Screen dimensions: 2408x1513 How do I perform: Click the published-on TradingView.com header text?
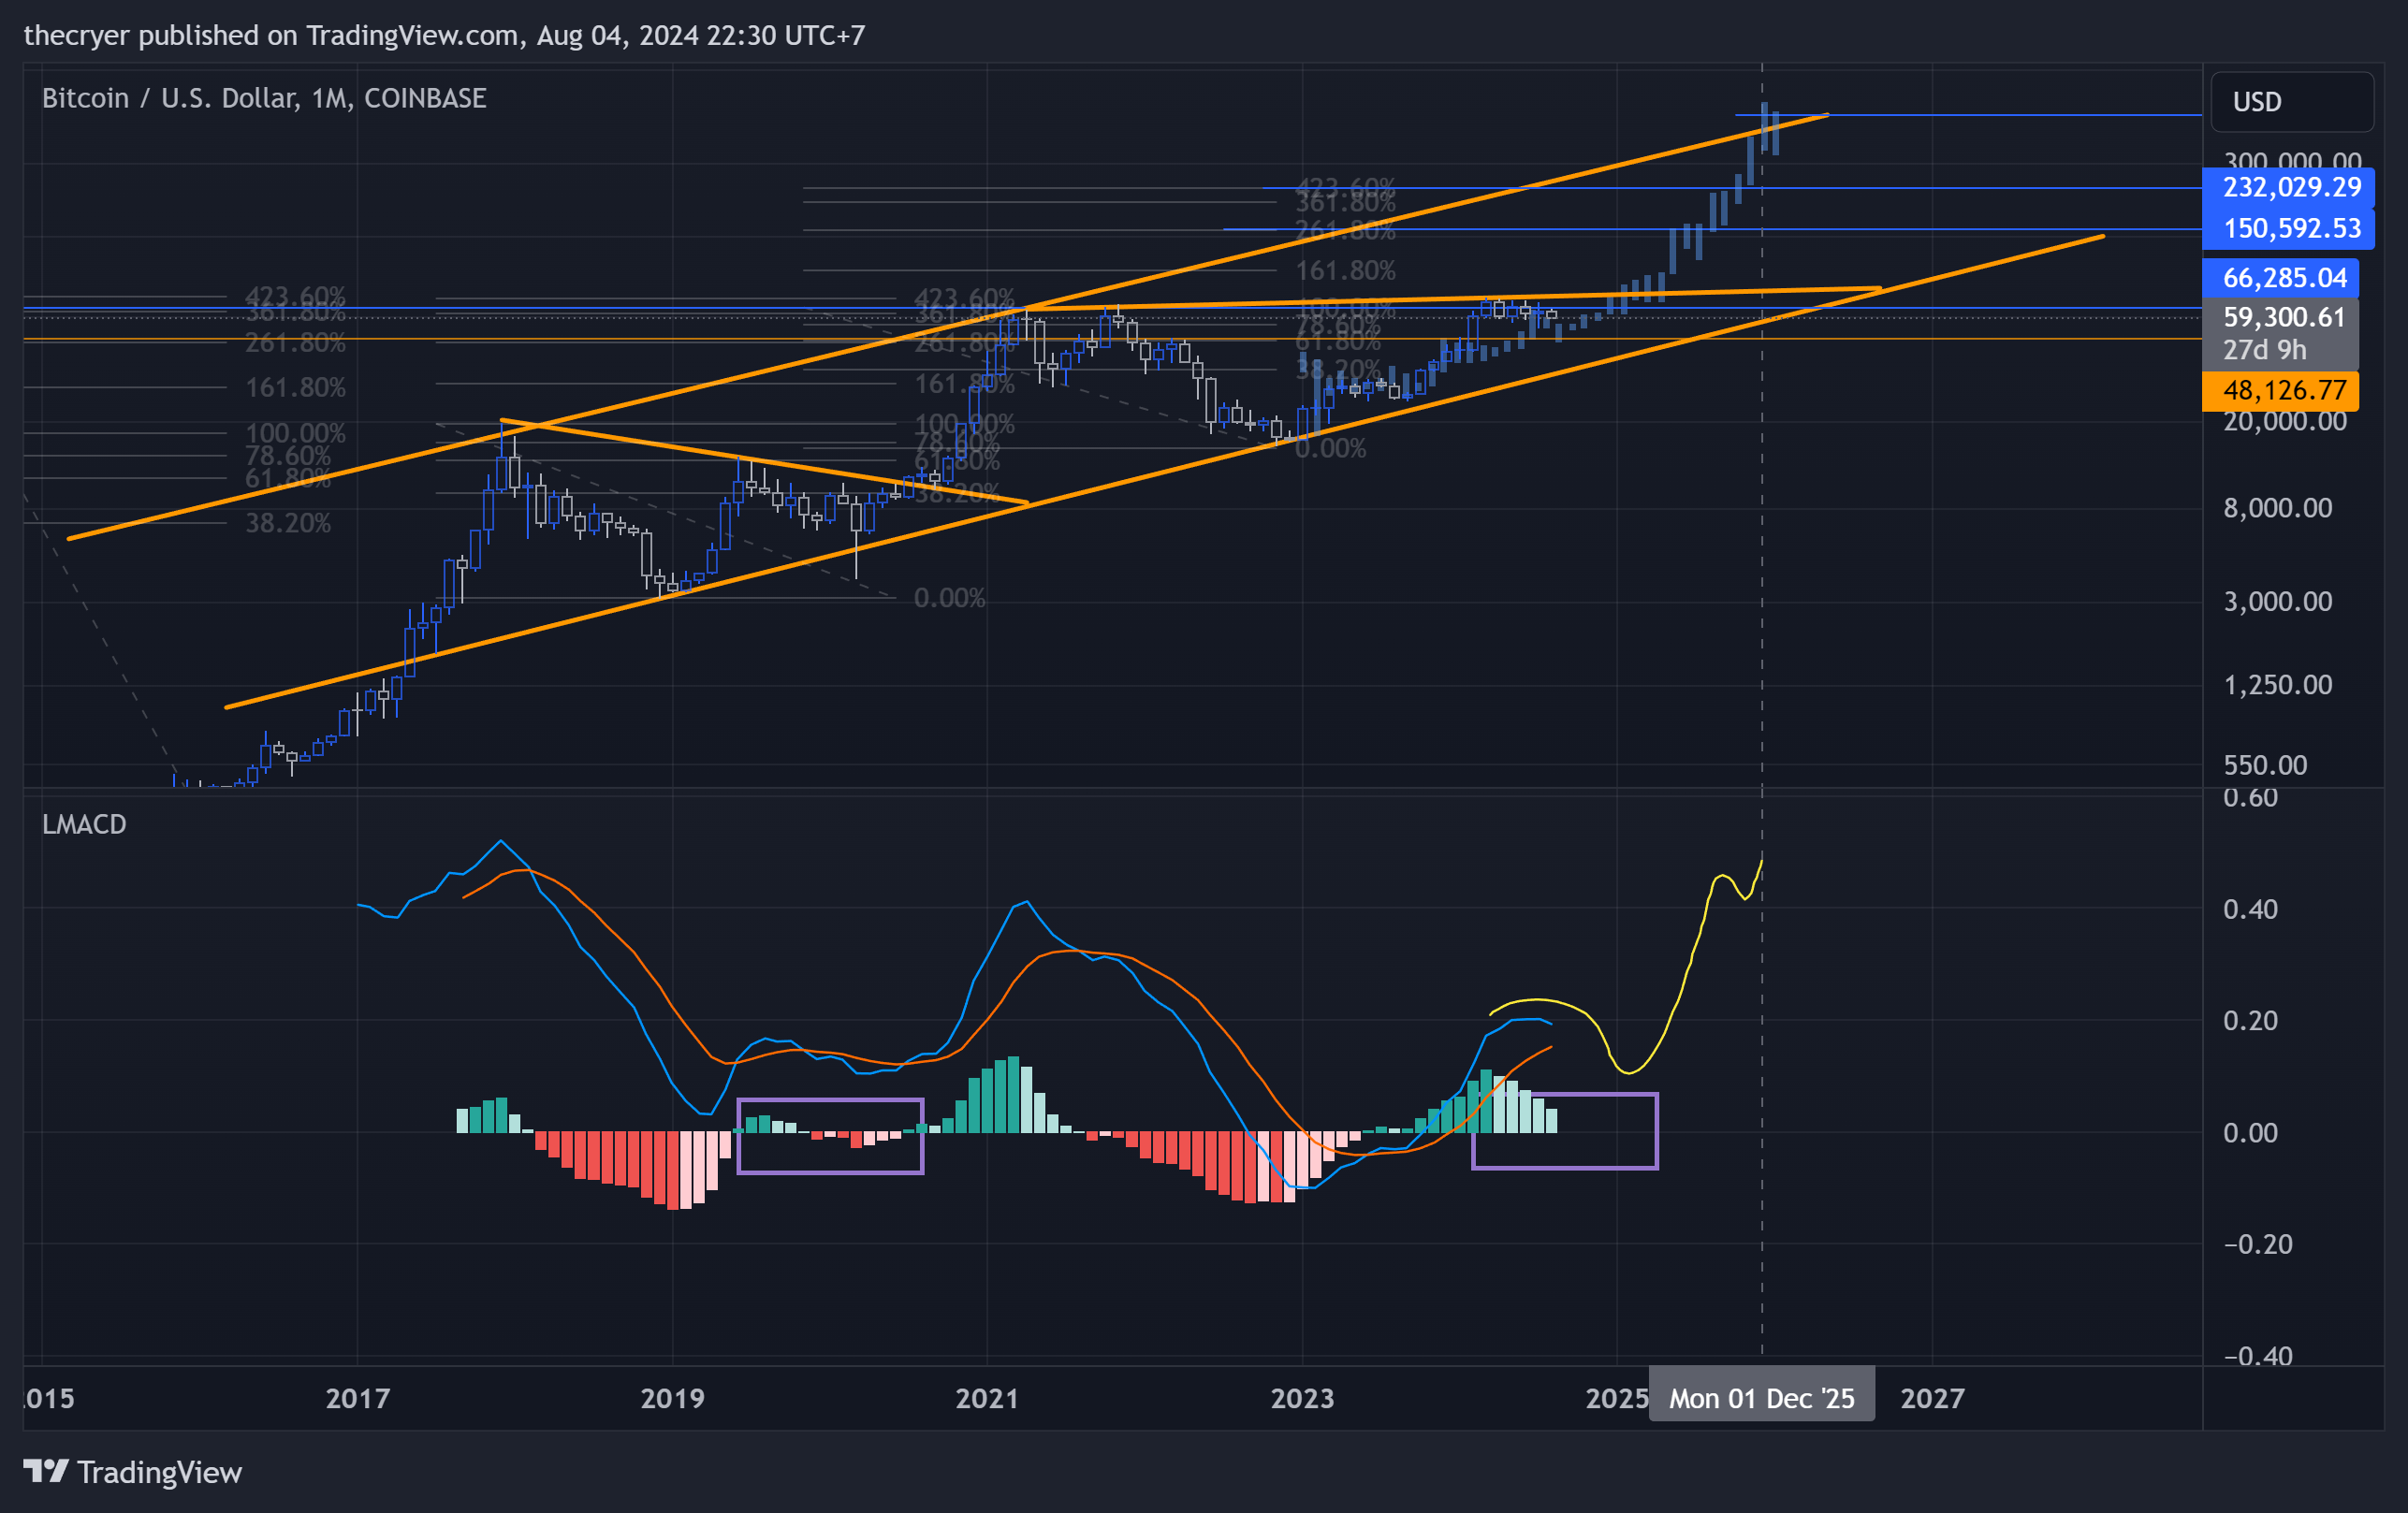[444, 35]
